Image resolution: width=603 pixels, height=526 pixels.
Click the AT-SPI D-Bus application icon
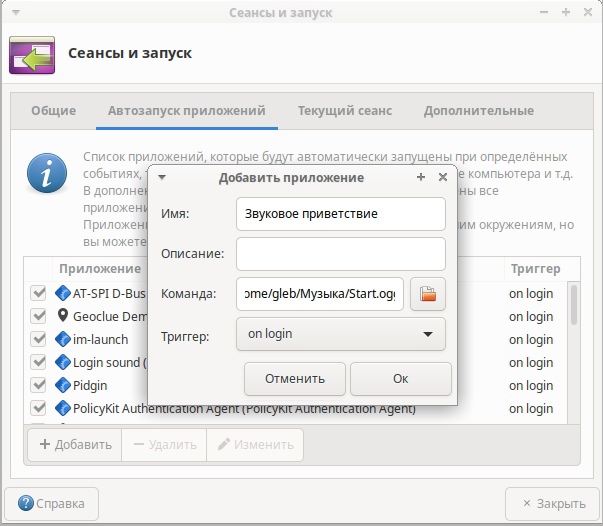point(63,293)
